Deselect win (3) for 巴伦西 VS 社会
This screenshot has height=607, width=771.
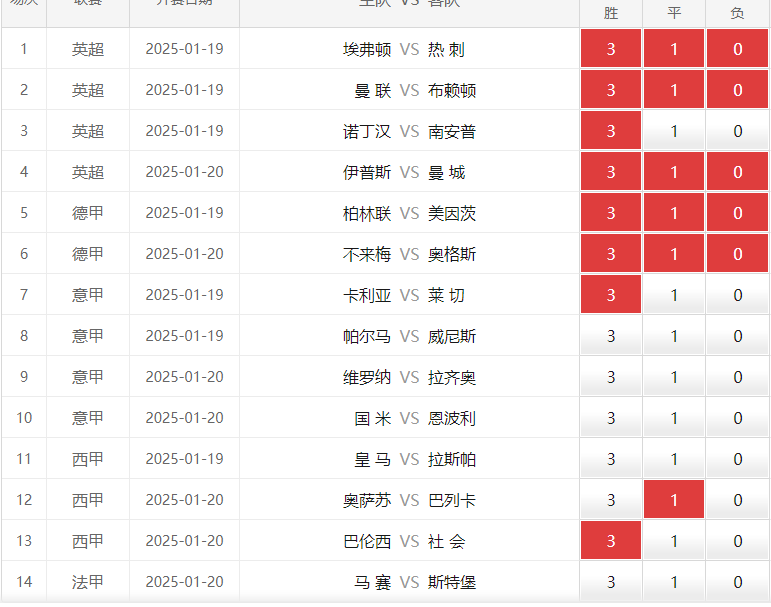coord(611,541)
